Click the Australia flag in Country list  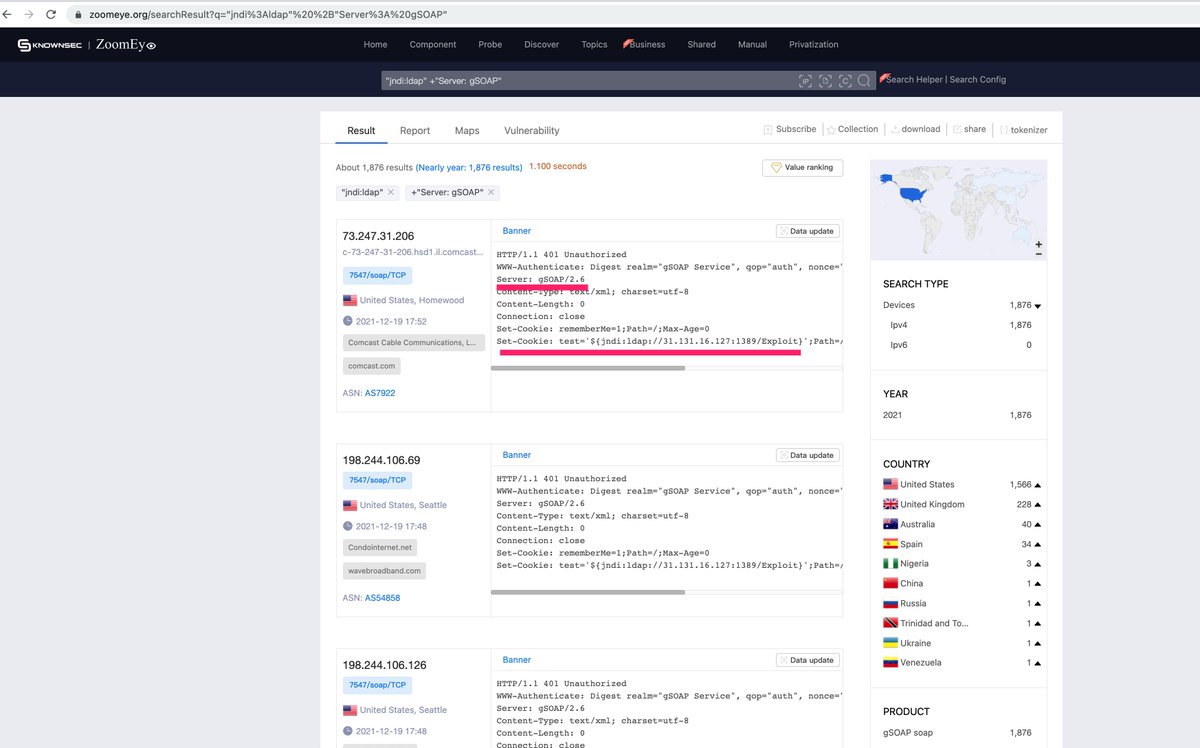coord(890,524)
